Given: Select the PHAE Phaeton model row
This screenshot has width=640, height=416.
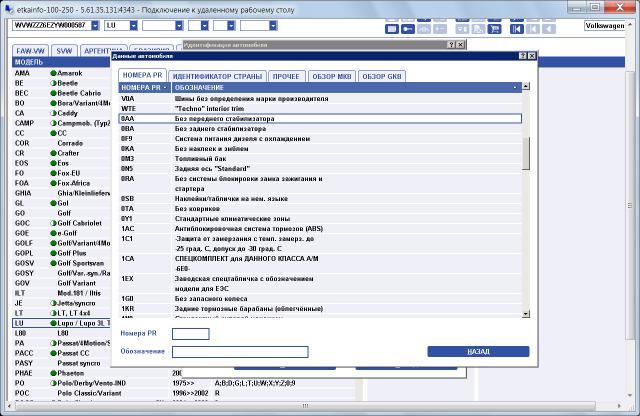Looking at the screenshot, I should [x=62, y=373].
